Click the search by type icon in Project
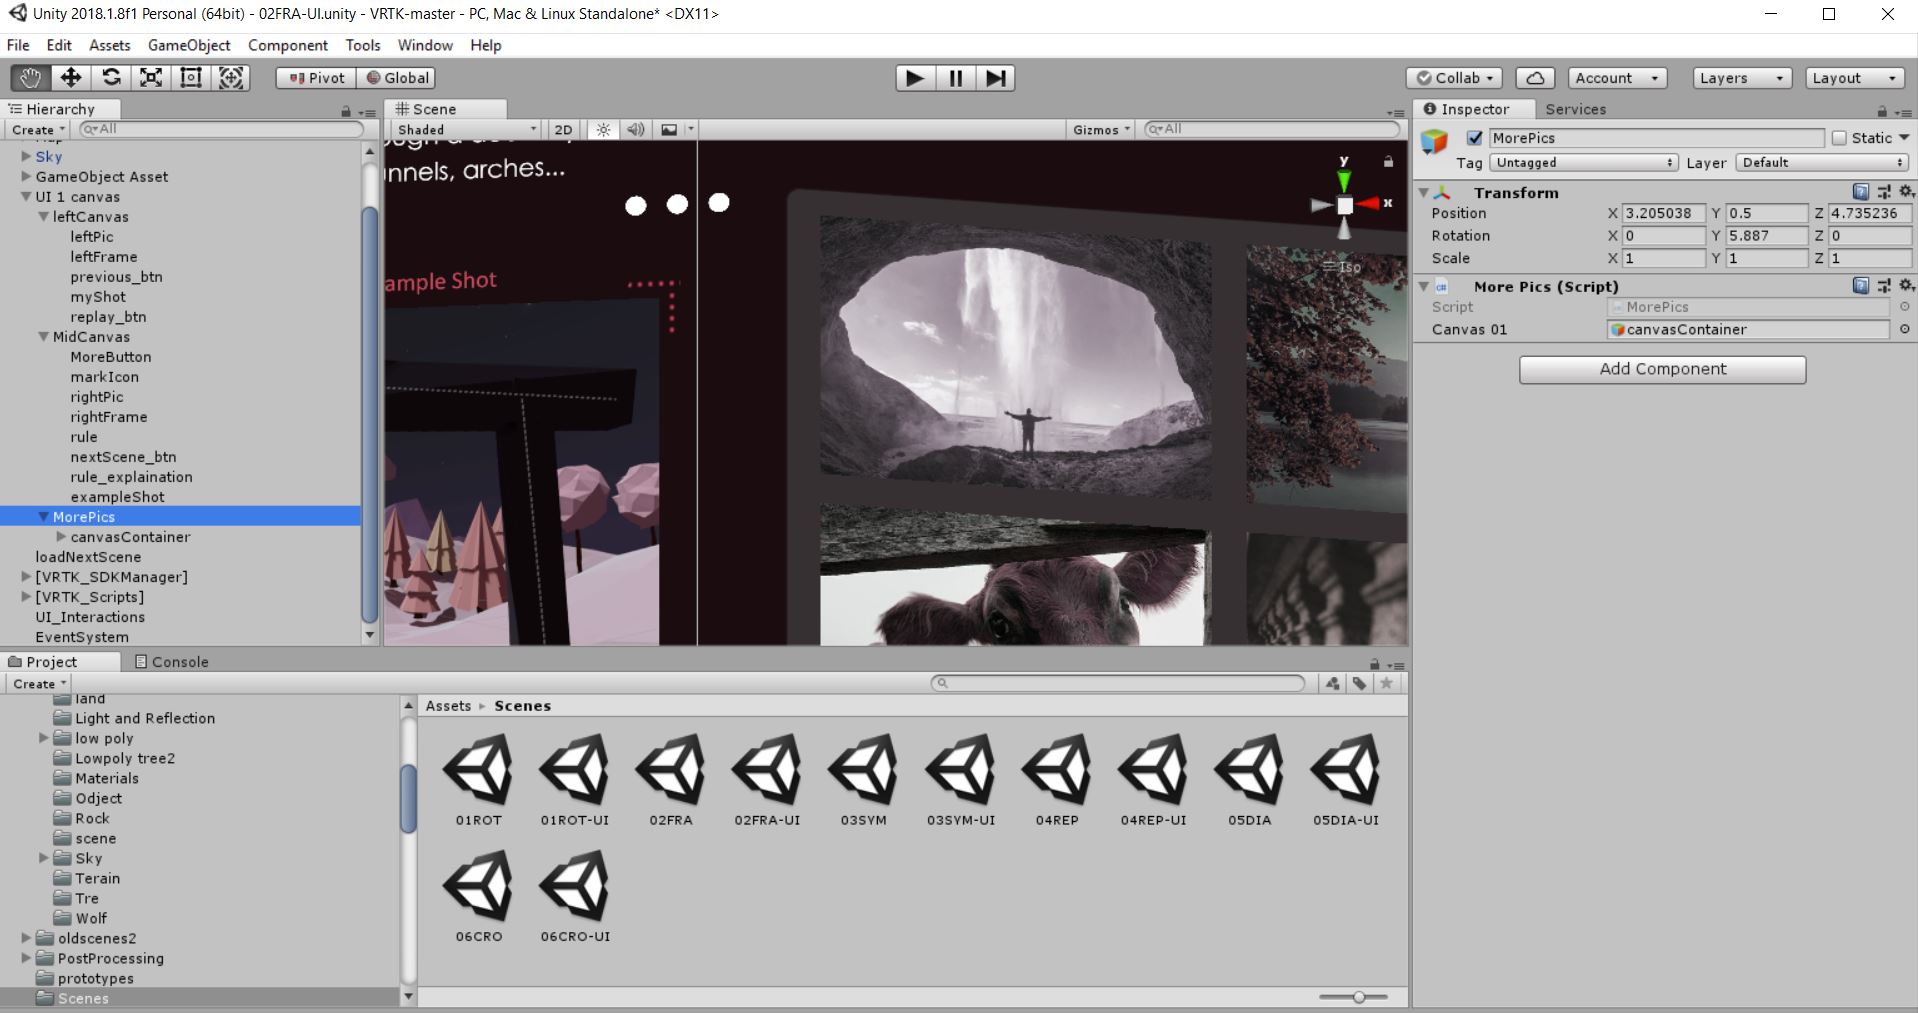This screenshot has width=1918, height=1013. coord(1333,684)
